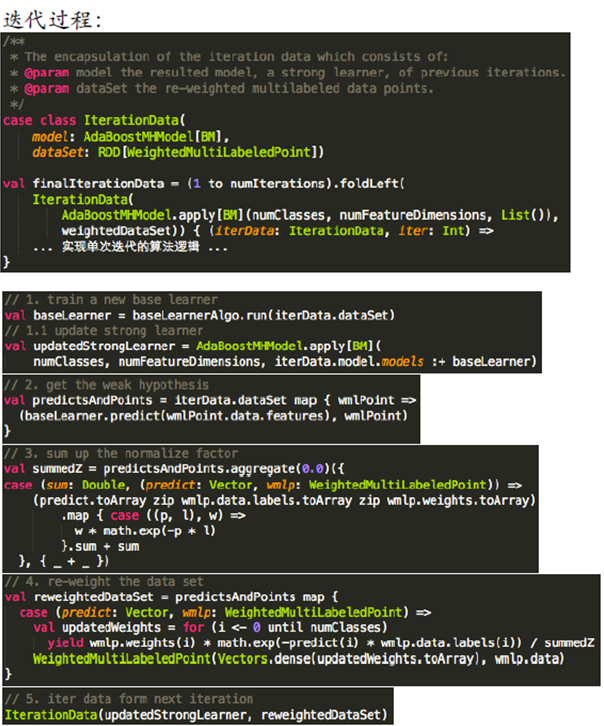Click the Chinese comment '实现单次迭代的算法逻辑'
604x726 pixels.
pos(131,246)
